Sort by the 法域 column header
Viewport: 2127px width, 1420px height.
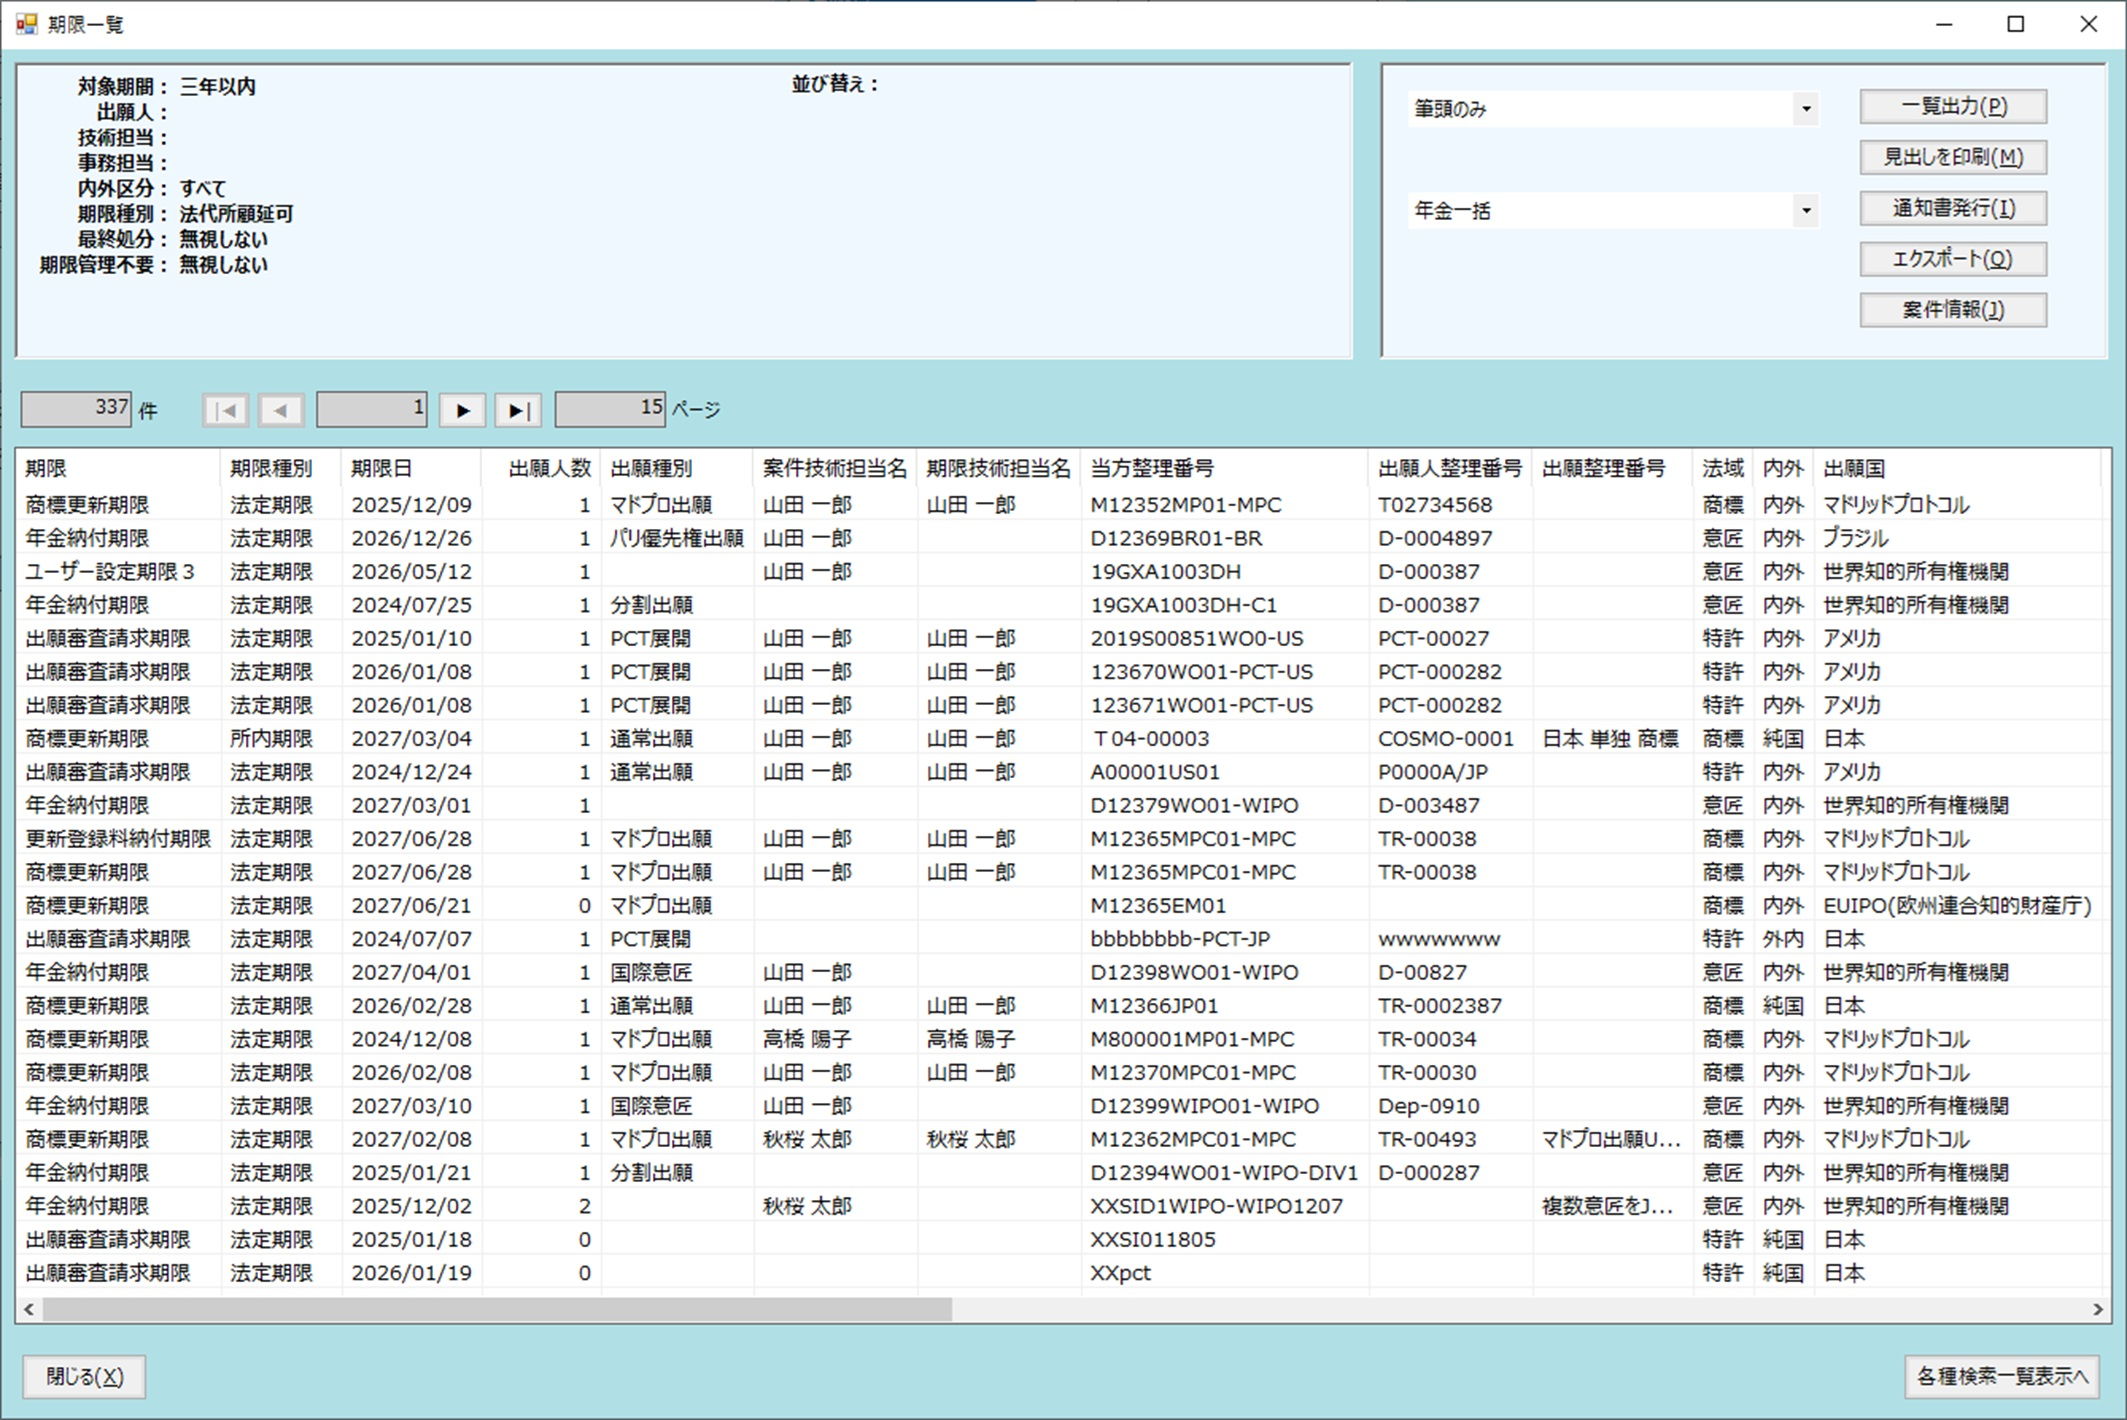coord(1723,468)
